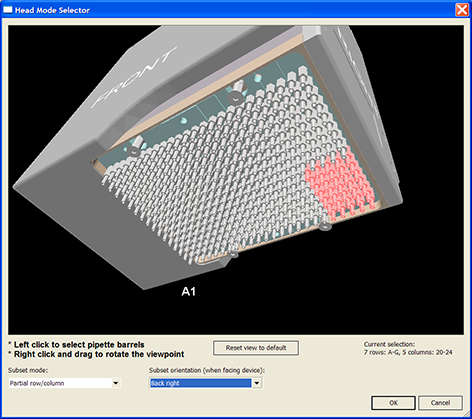Image resolution: width=472 pixels, height=419 pixels.
Task: Click the bottom-right screw below the red barrels
Action: click(x=325, y=227)
